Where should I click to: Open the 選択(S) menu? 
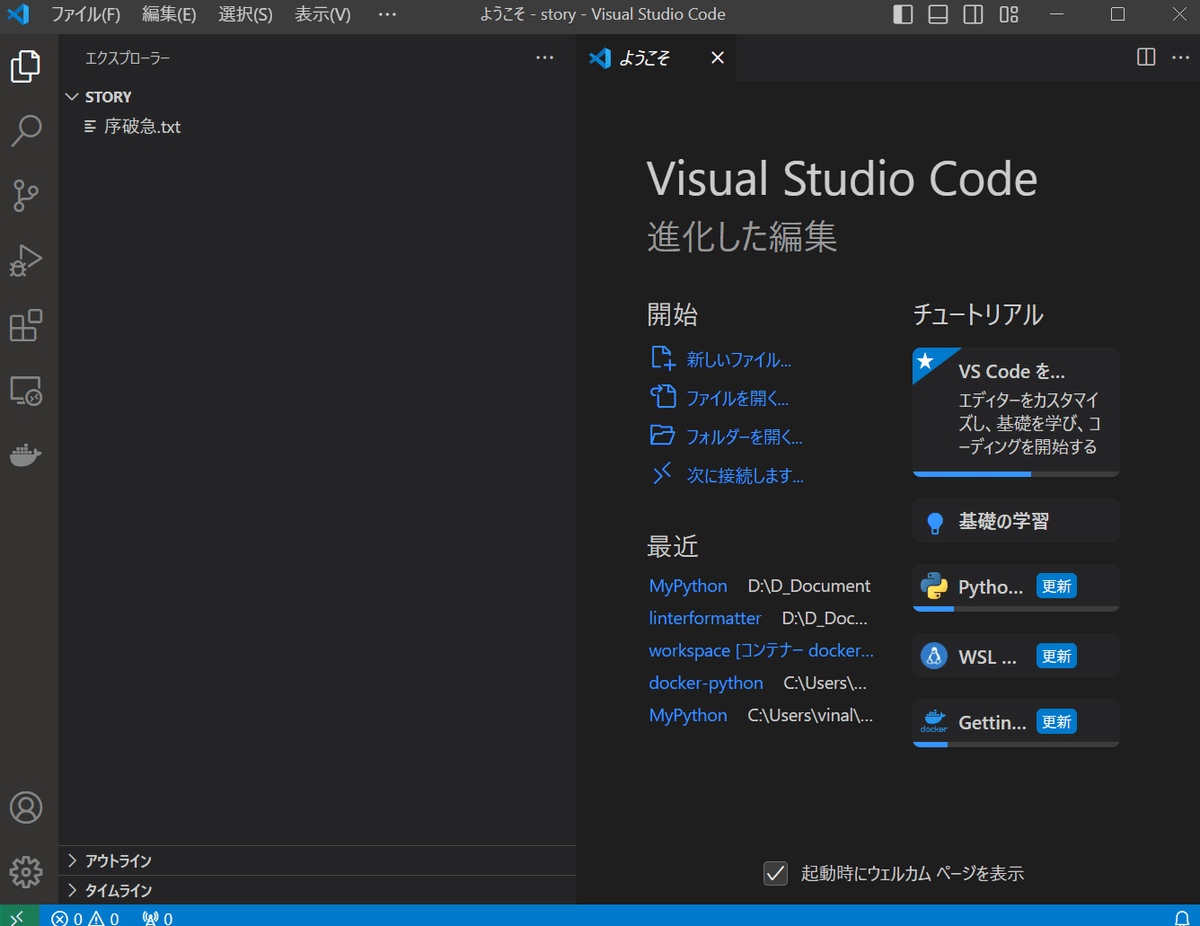click(x=246, y=15)
